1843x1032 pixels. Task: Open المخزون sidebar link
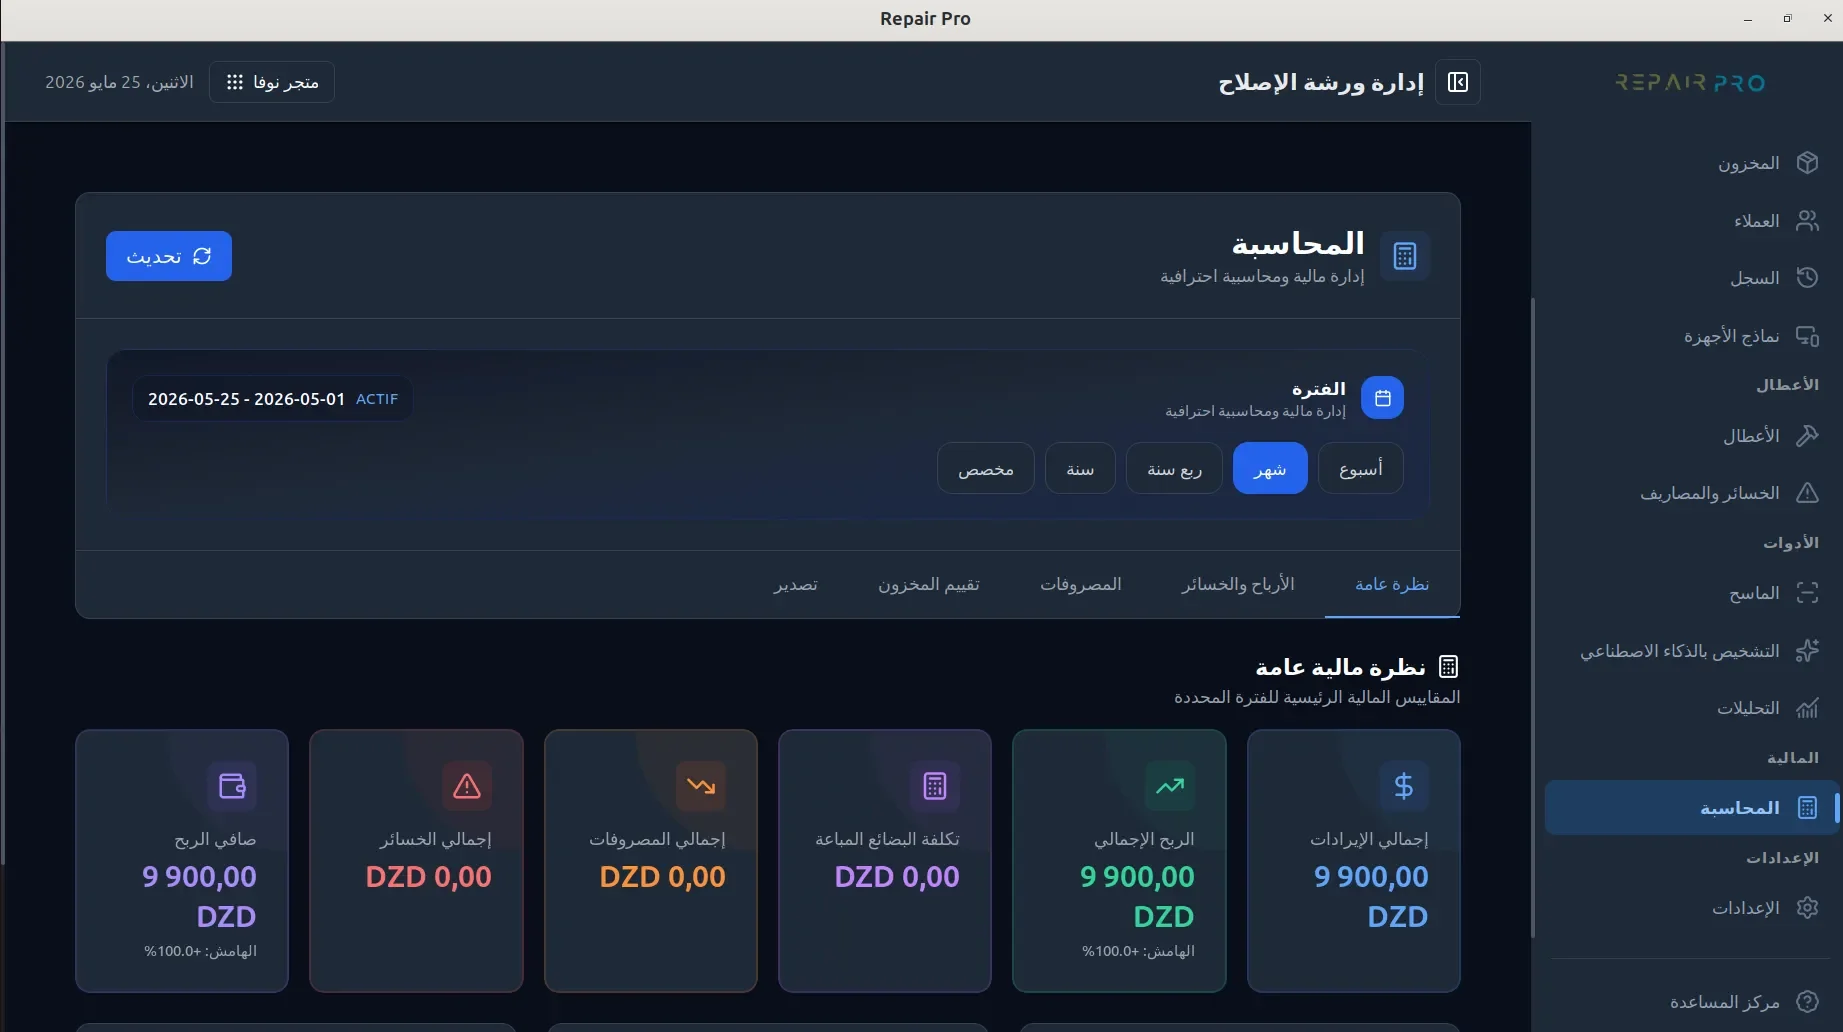click(x=1692, y=163)
